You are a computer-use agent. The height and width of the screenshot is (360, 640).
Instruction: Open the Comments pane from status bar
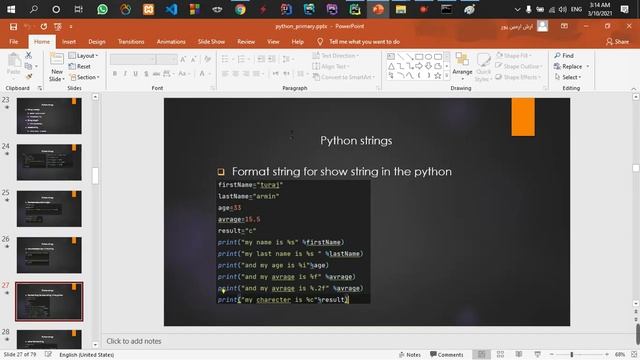pos(447,355)
